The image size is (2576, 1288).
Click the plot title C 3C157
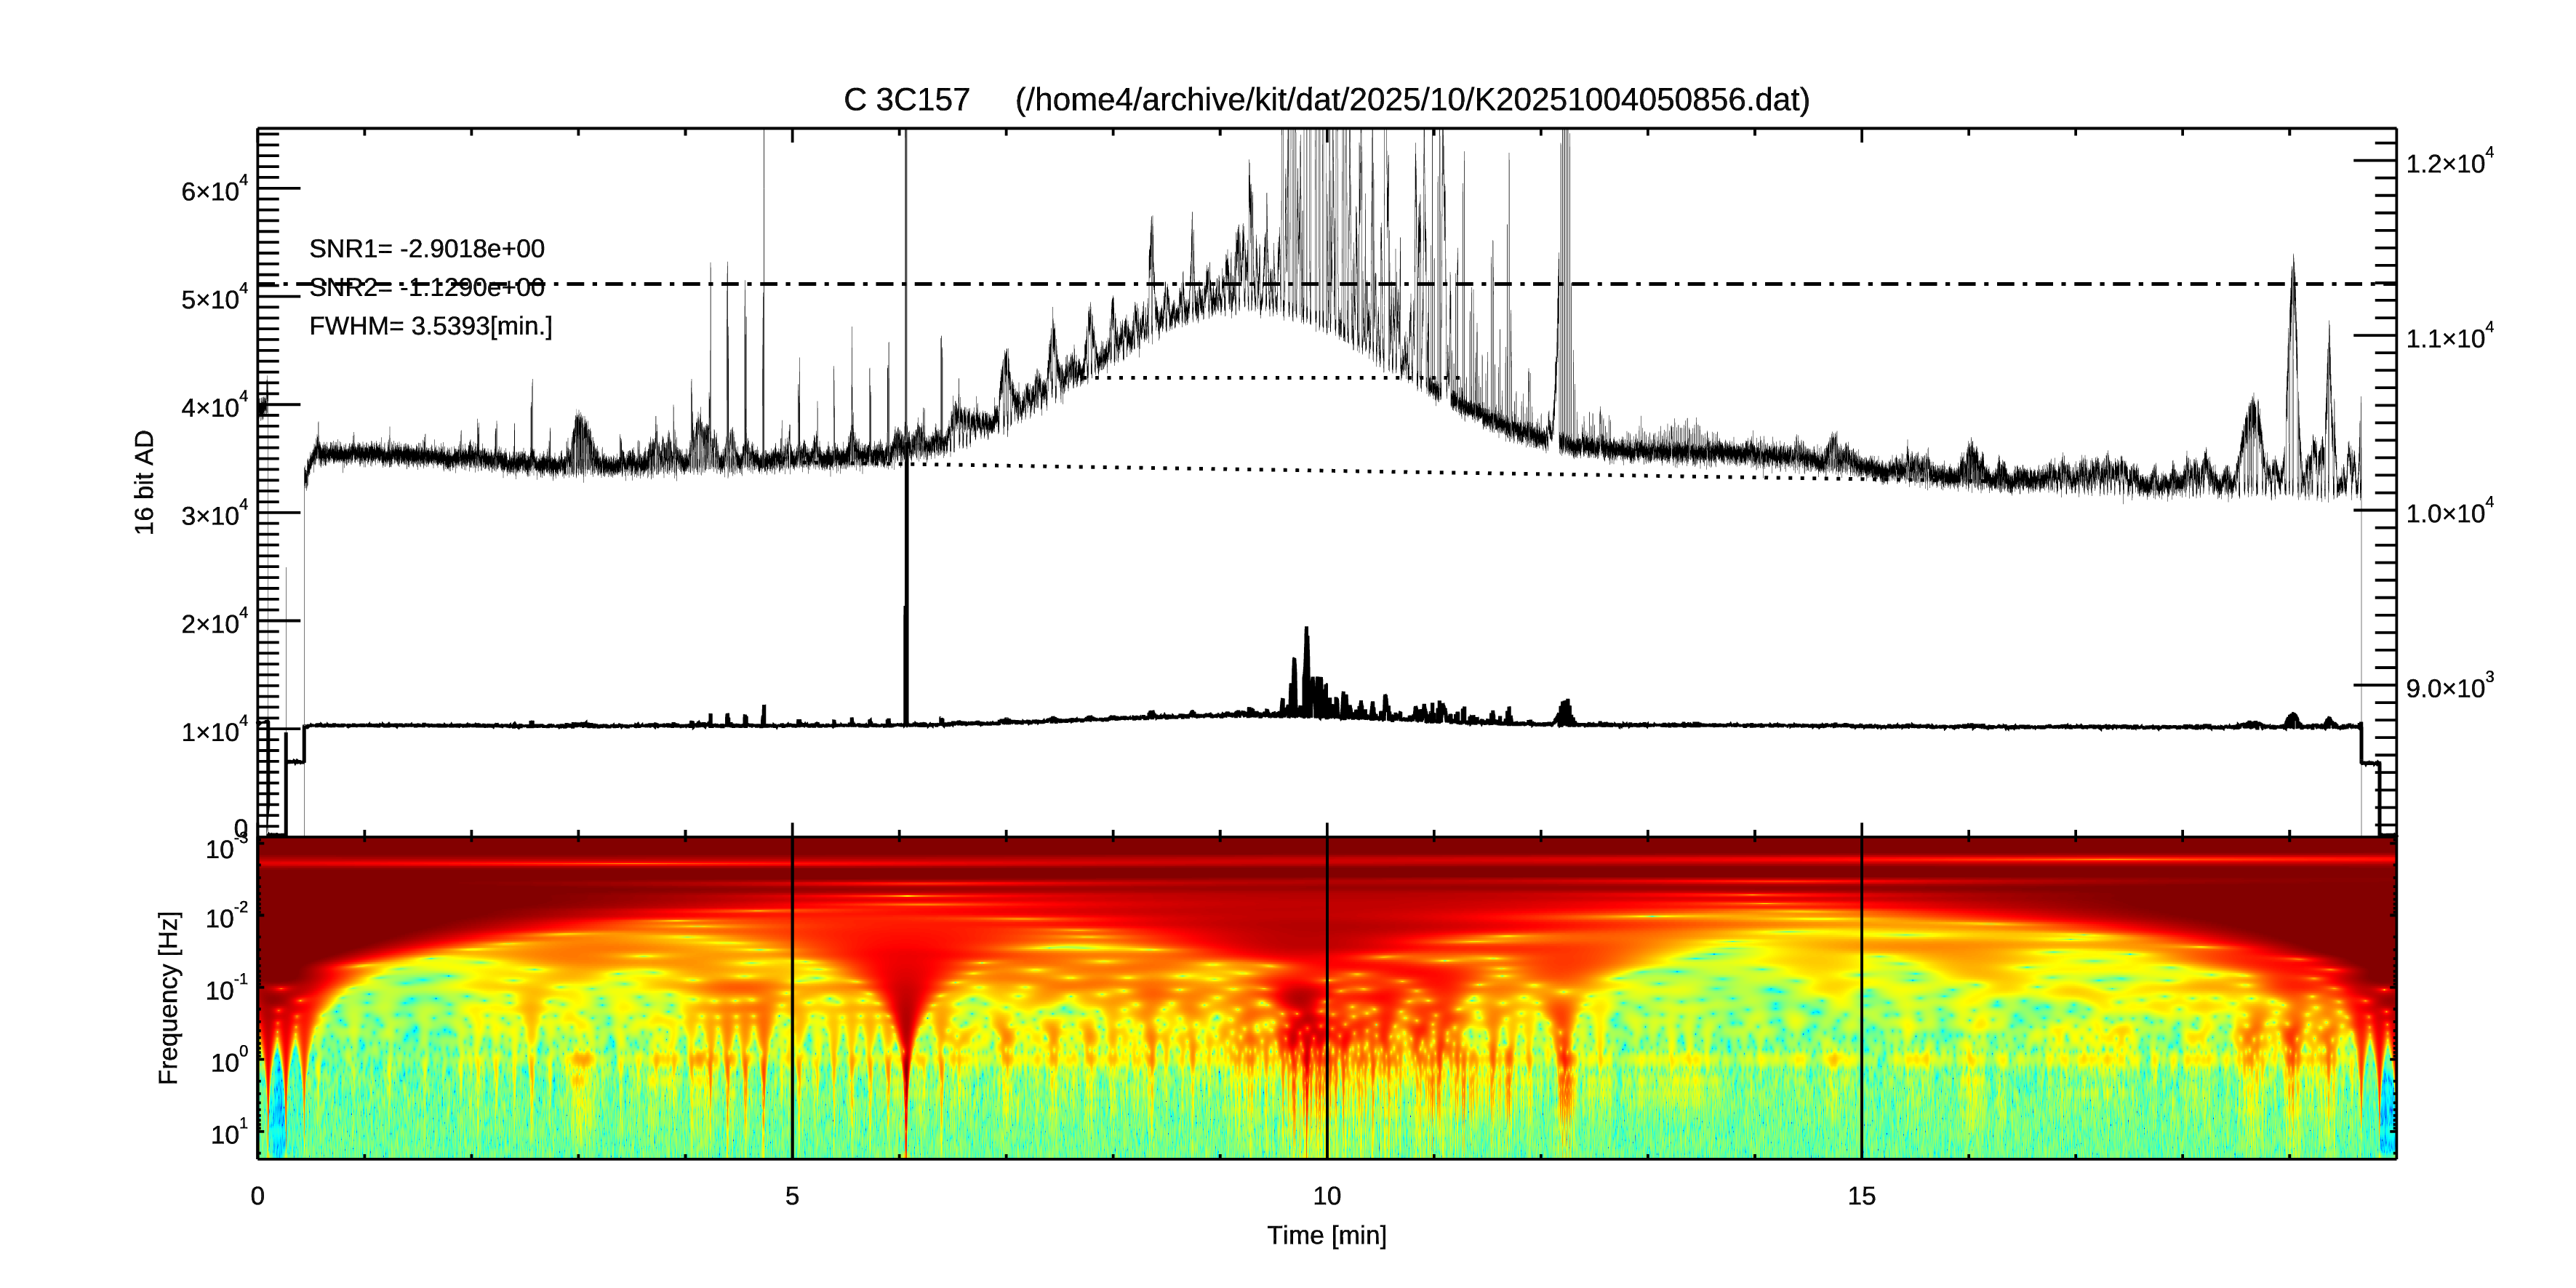tap(906, 100)
